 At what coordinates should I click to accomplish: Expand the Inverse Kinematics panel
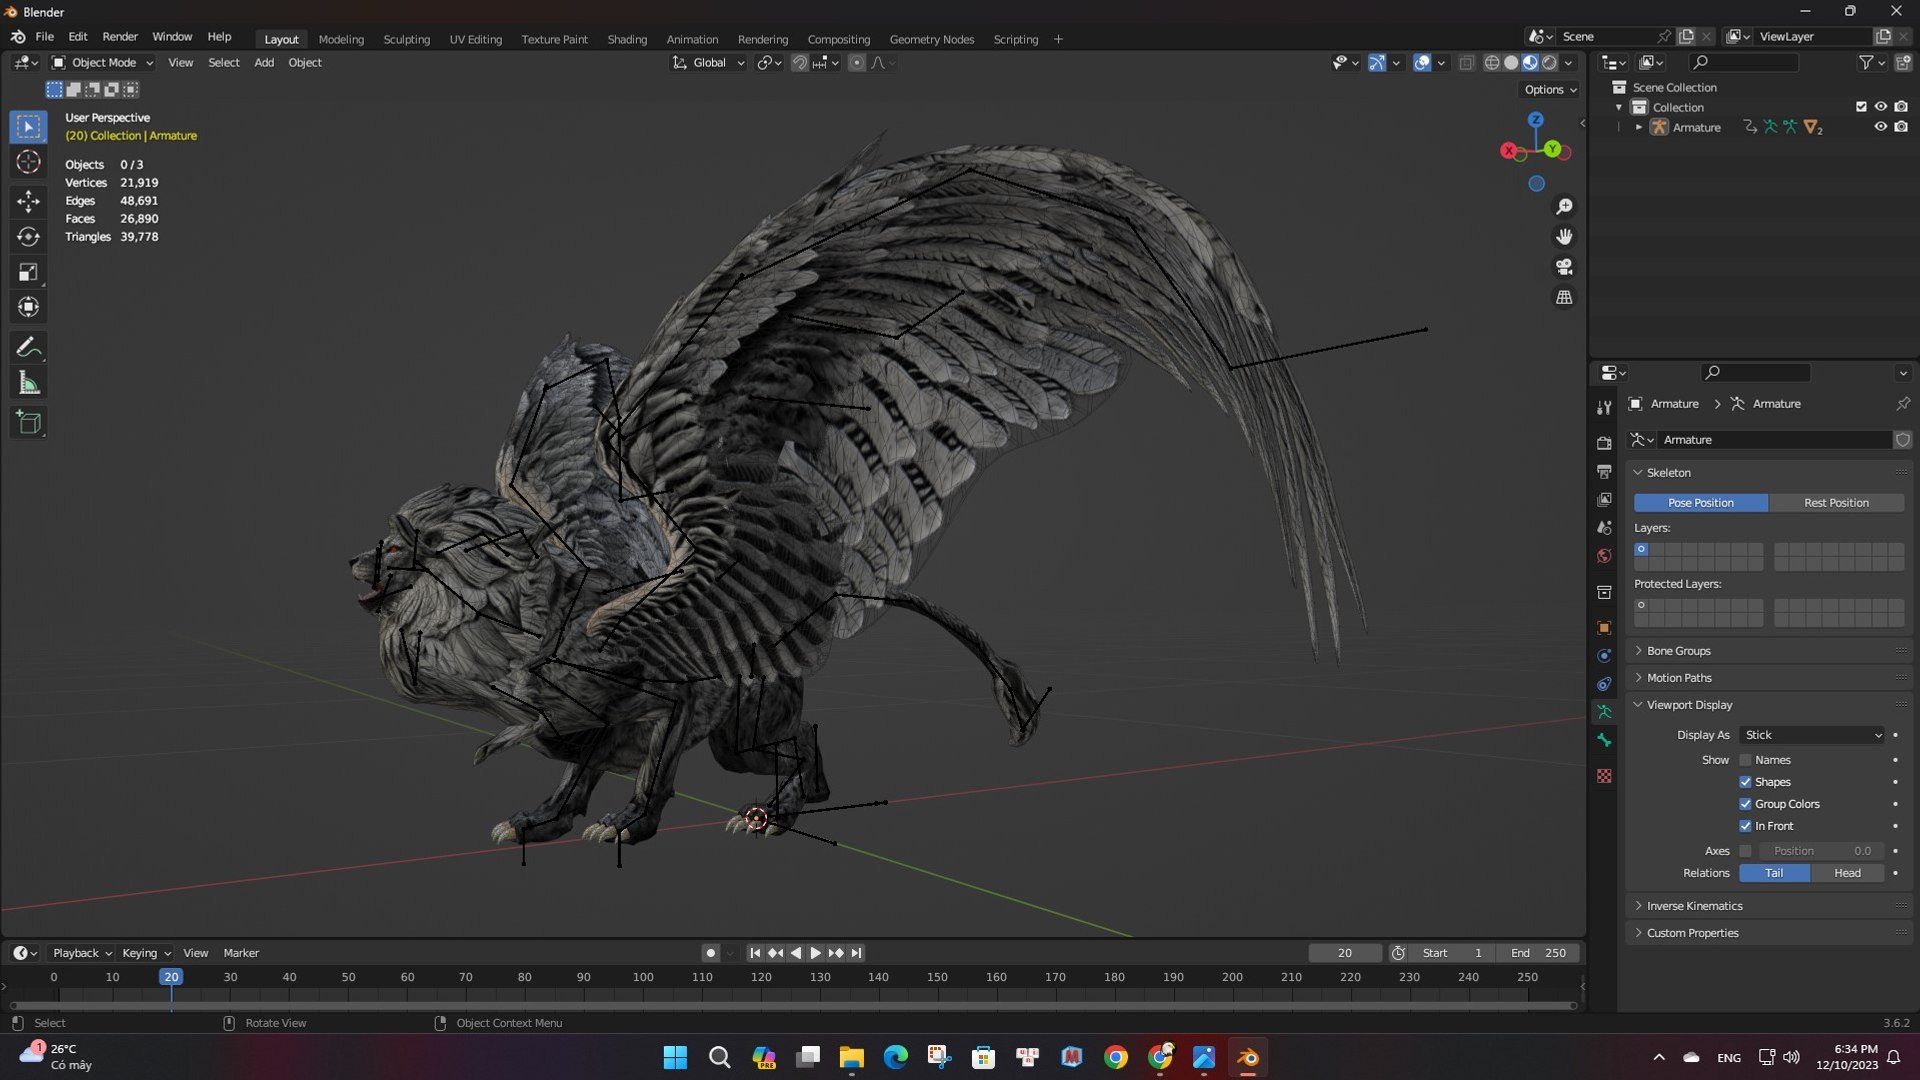tap(1694, 906)
